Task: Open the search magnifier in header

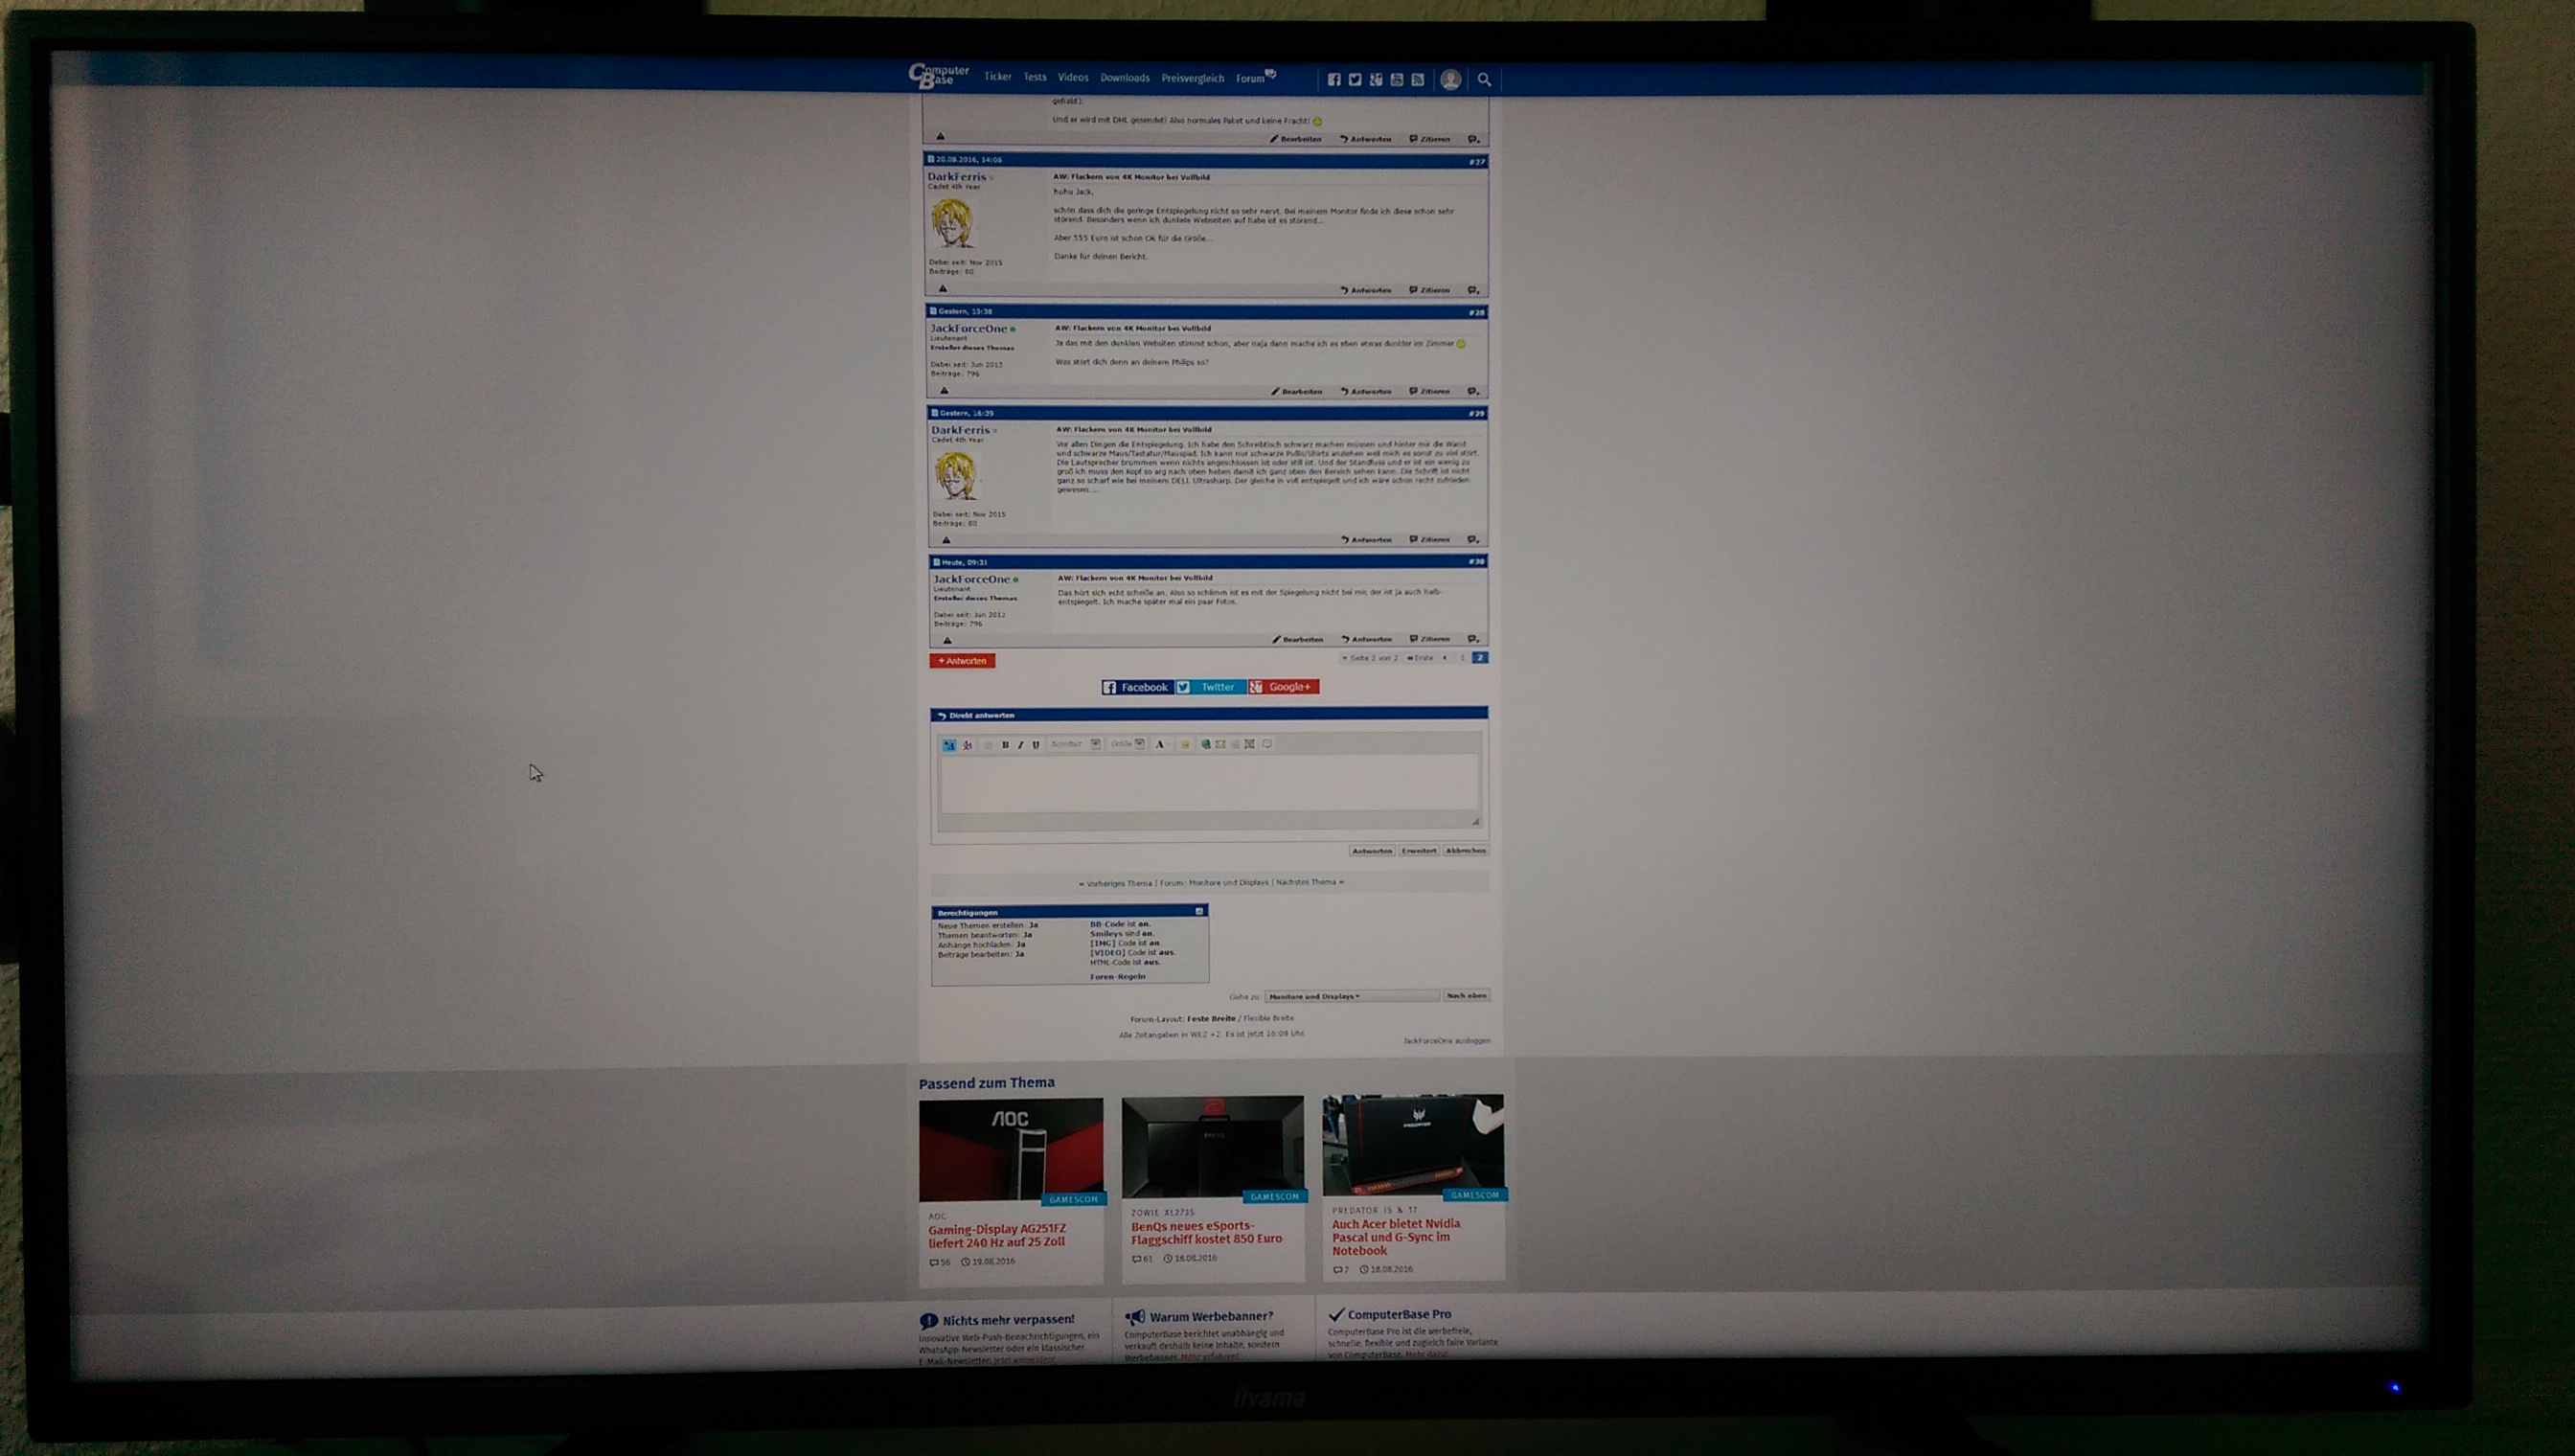Action: (x=1484, y=80)
